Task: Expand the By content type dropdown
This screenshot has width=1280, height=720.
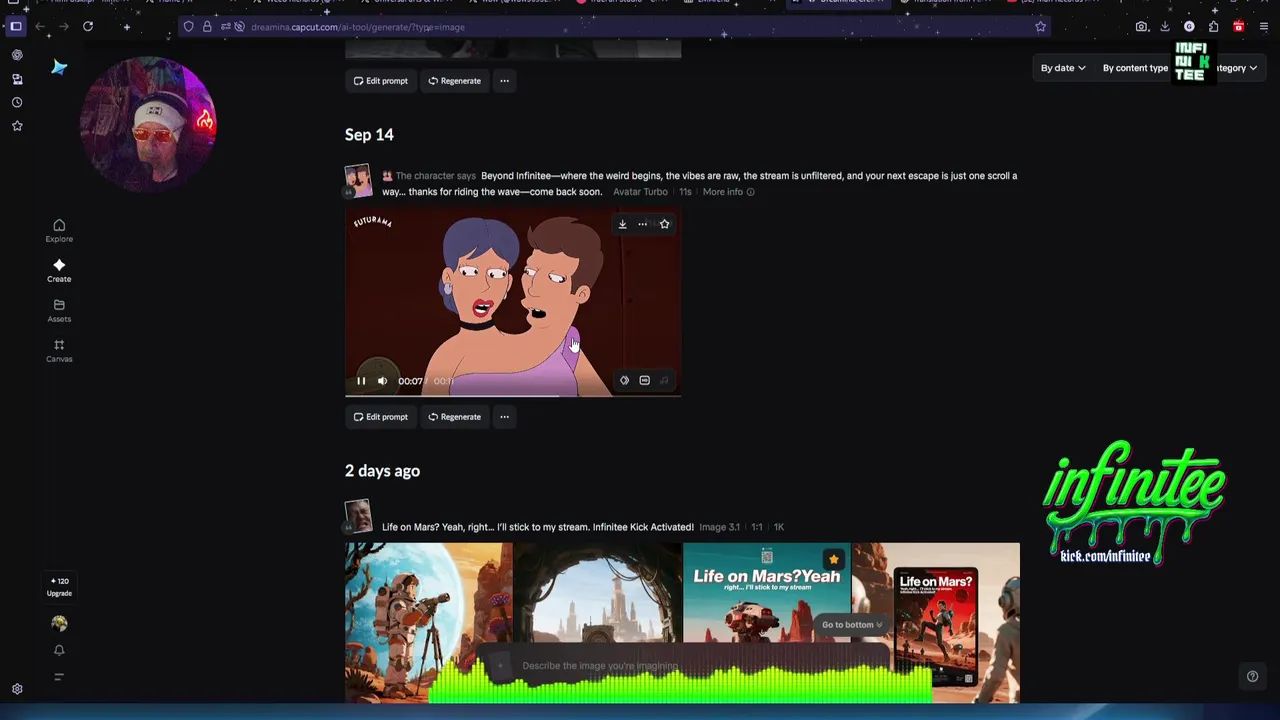Action: (x=1135, y=68)
